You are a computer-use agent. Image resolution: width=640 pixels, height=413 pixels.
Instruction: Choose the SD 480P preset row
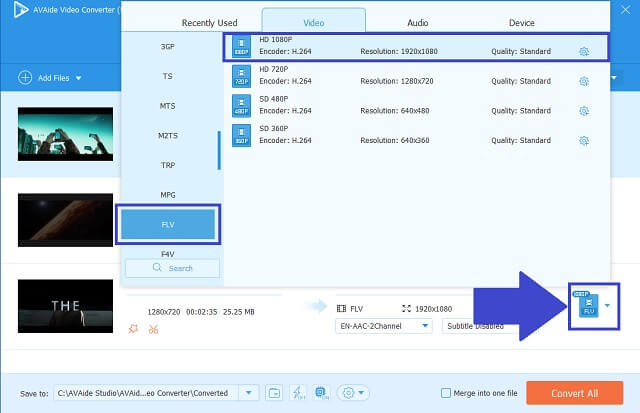point(416,106)
